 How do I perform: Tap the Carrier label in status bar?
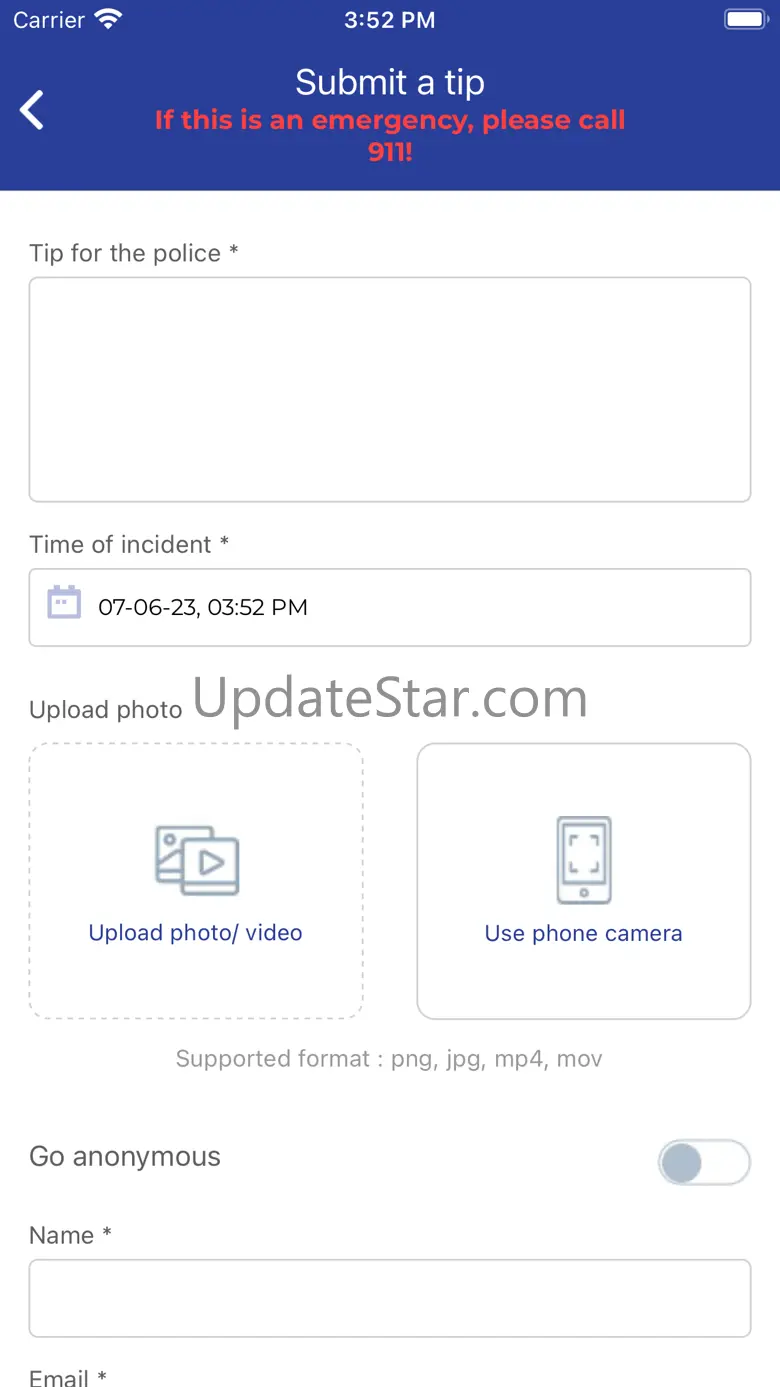click(x=49, y=20)
